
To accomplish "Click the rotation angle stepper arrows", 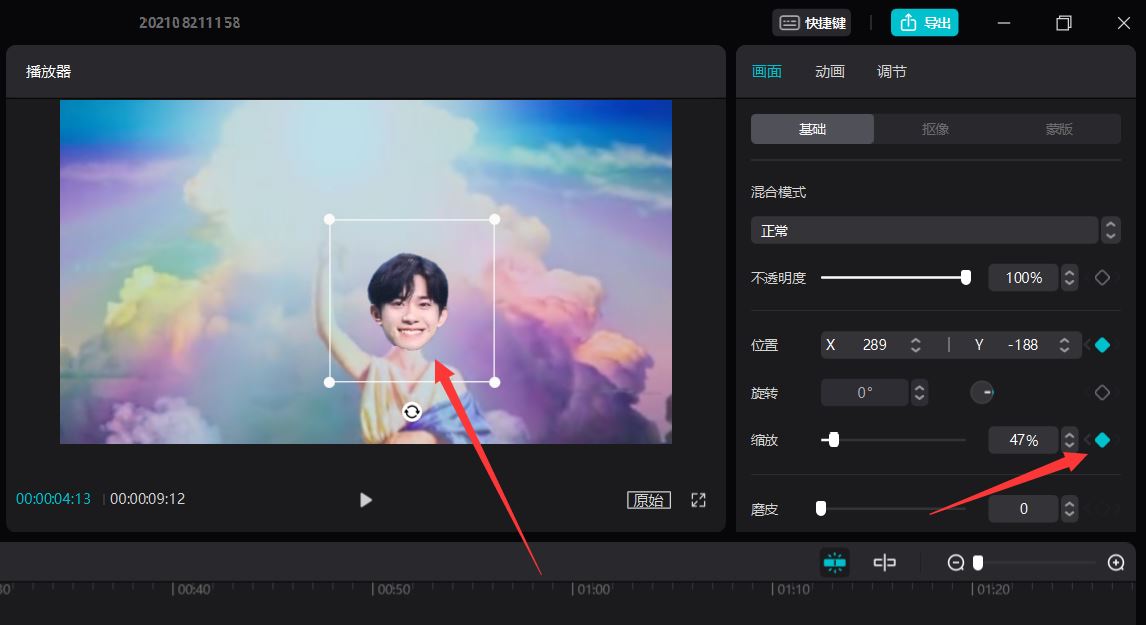I will (919, 393).
